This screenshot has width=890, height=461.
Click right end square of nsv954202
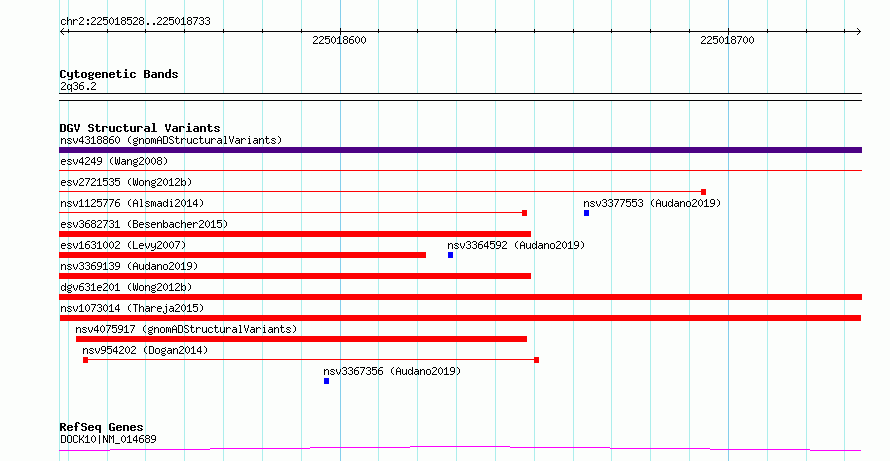pos(536,360)
